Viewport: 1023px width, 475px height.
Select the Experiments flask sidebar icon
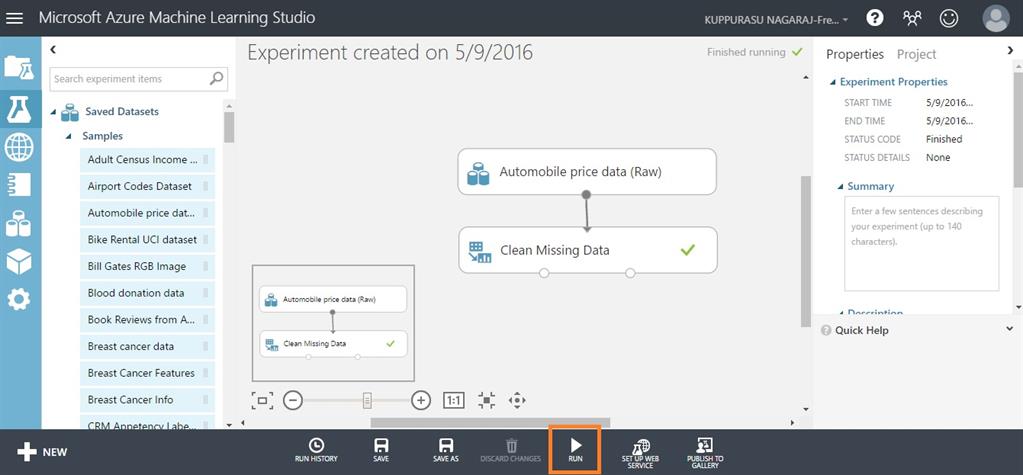pyautogui.click(x=19, y=109)
